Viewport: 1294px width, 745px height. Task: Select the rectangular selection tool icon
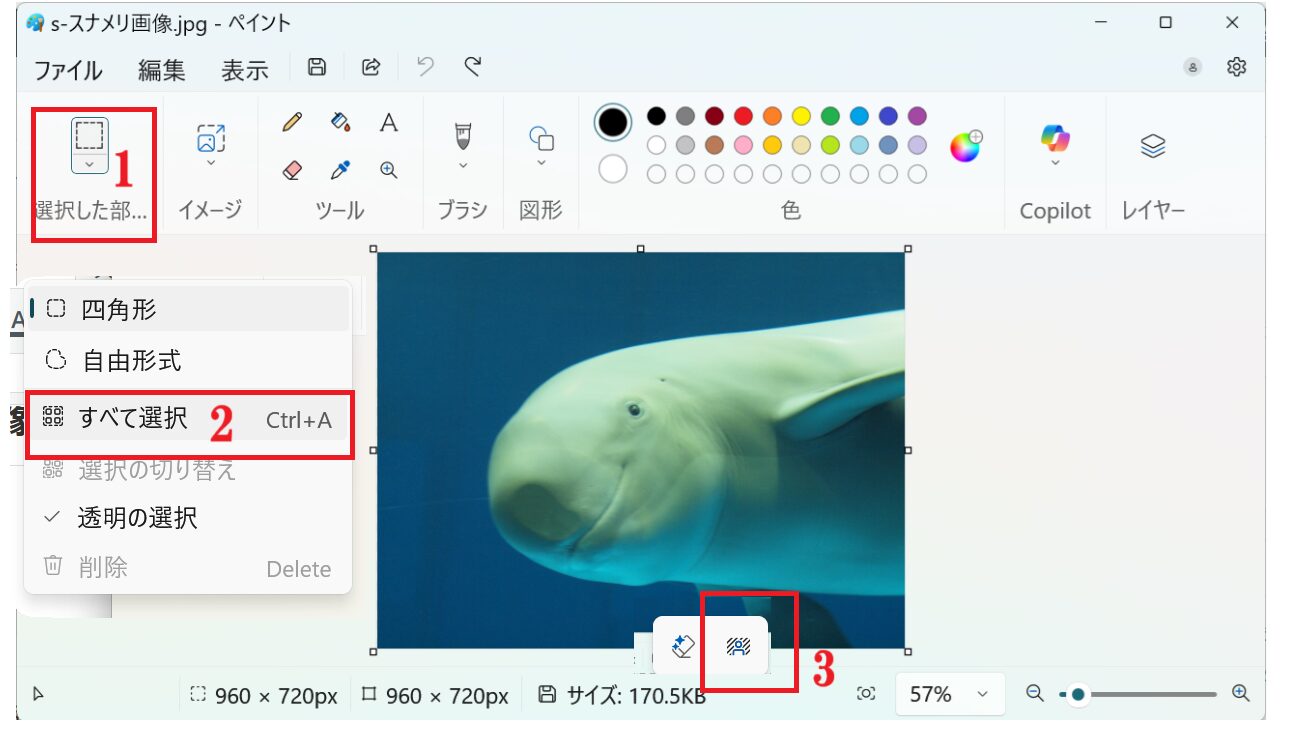point(90,134)
